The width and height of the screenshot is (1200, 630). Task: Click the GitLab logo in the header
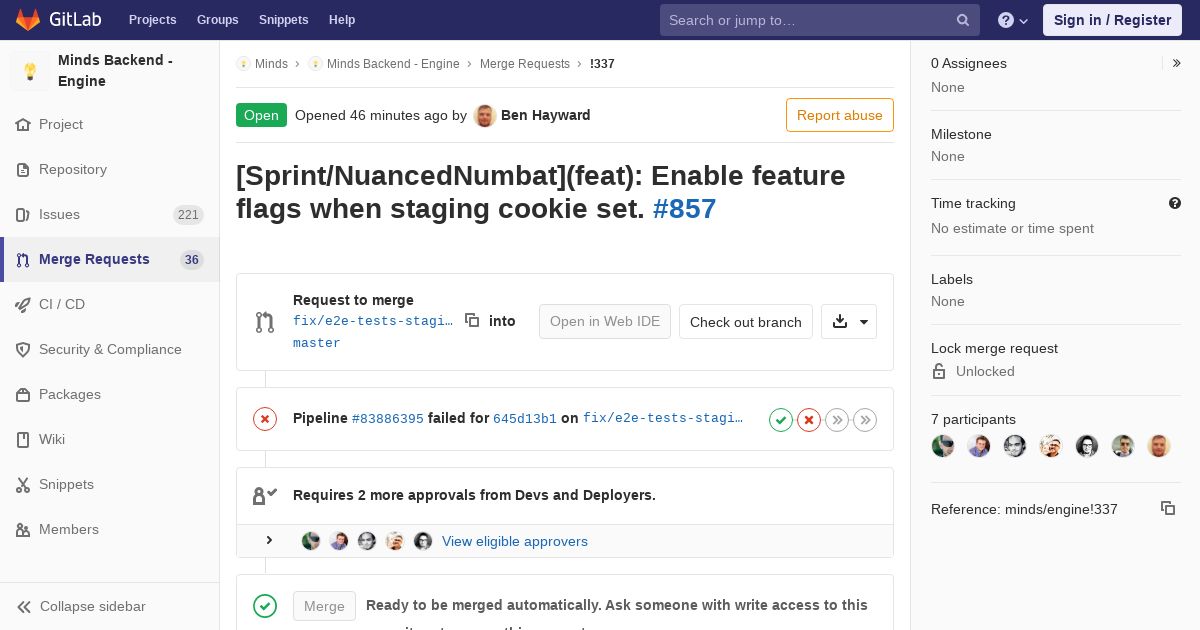pos(58,19)
